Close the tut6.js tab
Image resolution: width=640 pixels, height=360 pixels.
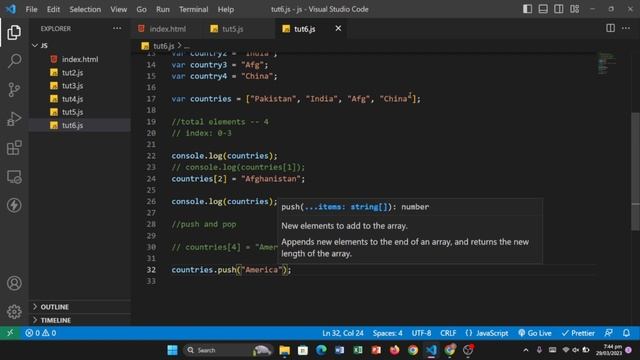click(x=338, y=28)
